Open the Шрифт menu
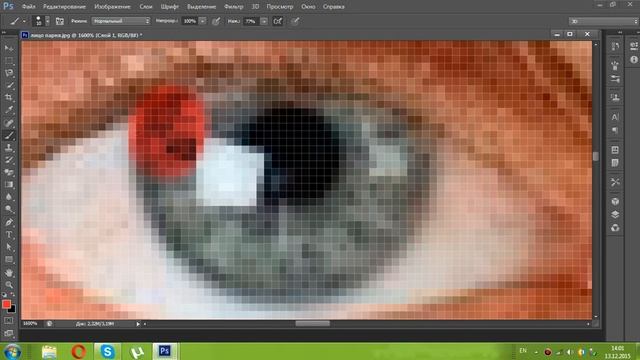640x360 pixels. (x=170, y=7)
